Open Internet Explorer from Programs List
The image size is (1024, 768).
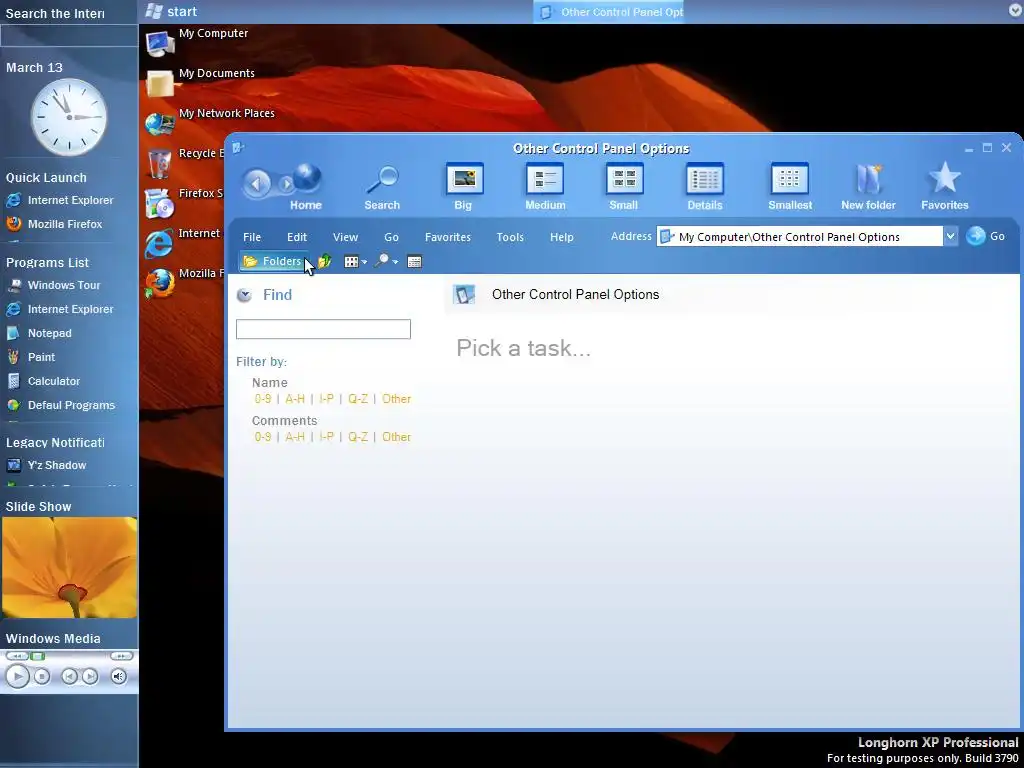tap(60, 310)
